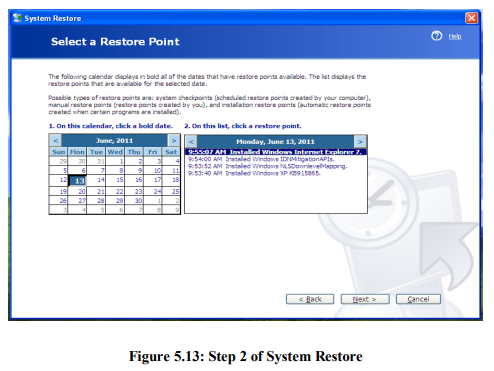Click the Sat column header in calendar
The image size is (494, 371).
(171, 152)
